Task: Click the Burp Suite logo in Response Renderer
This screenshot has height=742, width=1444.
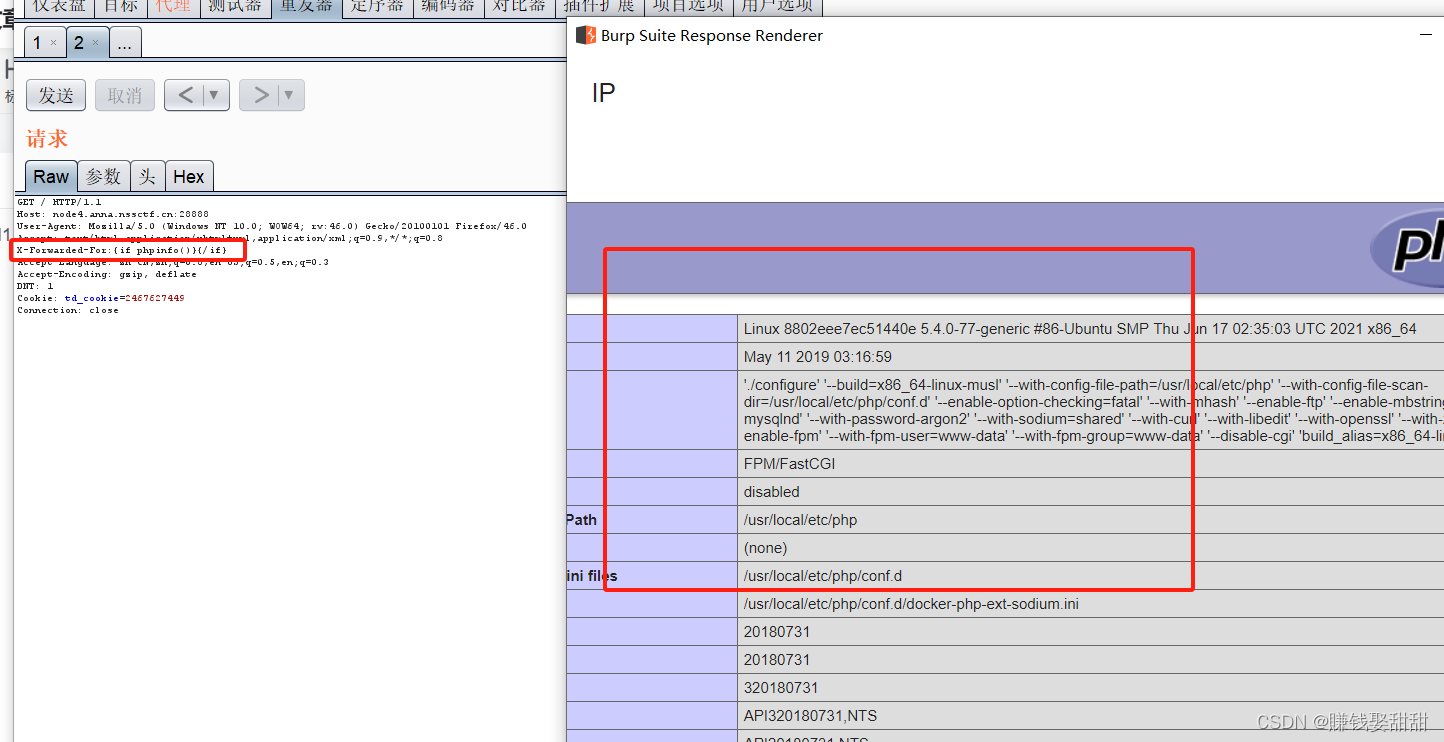Action: pos(585,35)
